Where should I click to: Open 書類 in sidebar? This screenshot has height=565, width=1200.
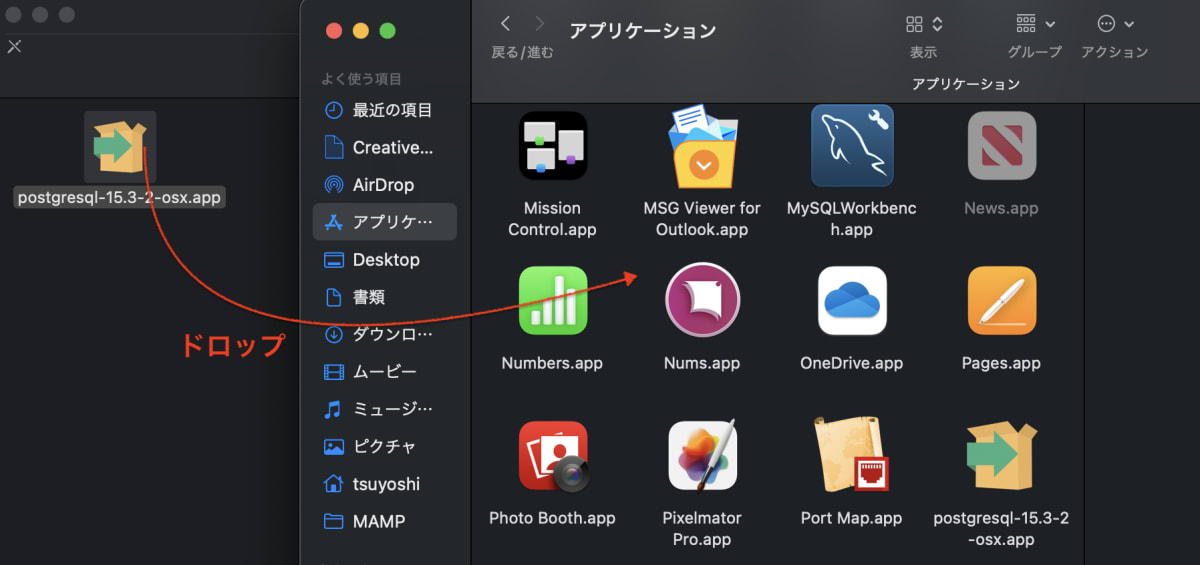385,297
